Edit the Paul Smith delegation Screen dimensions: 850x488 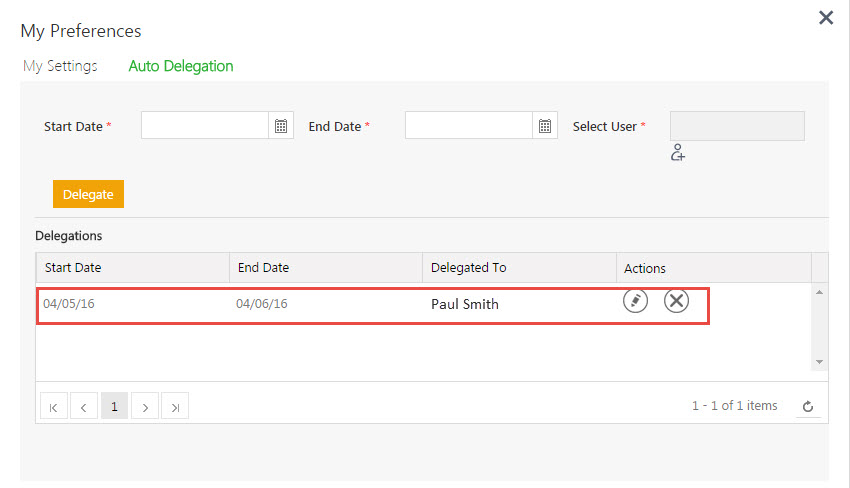click(x=635, y=301)
